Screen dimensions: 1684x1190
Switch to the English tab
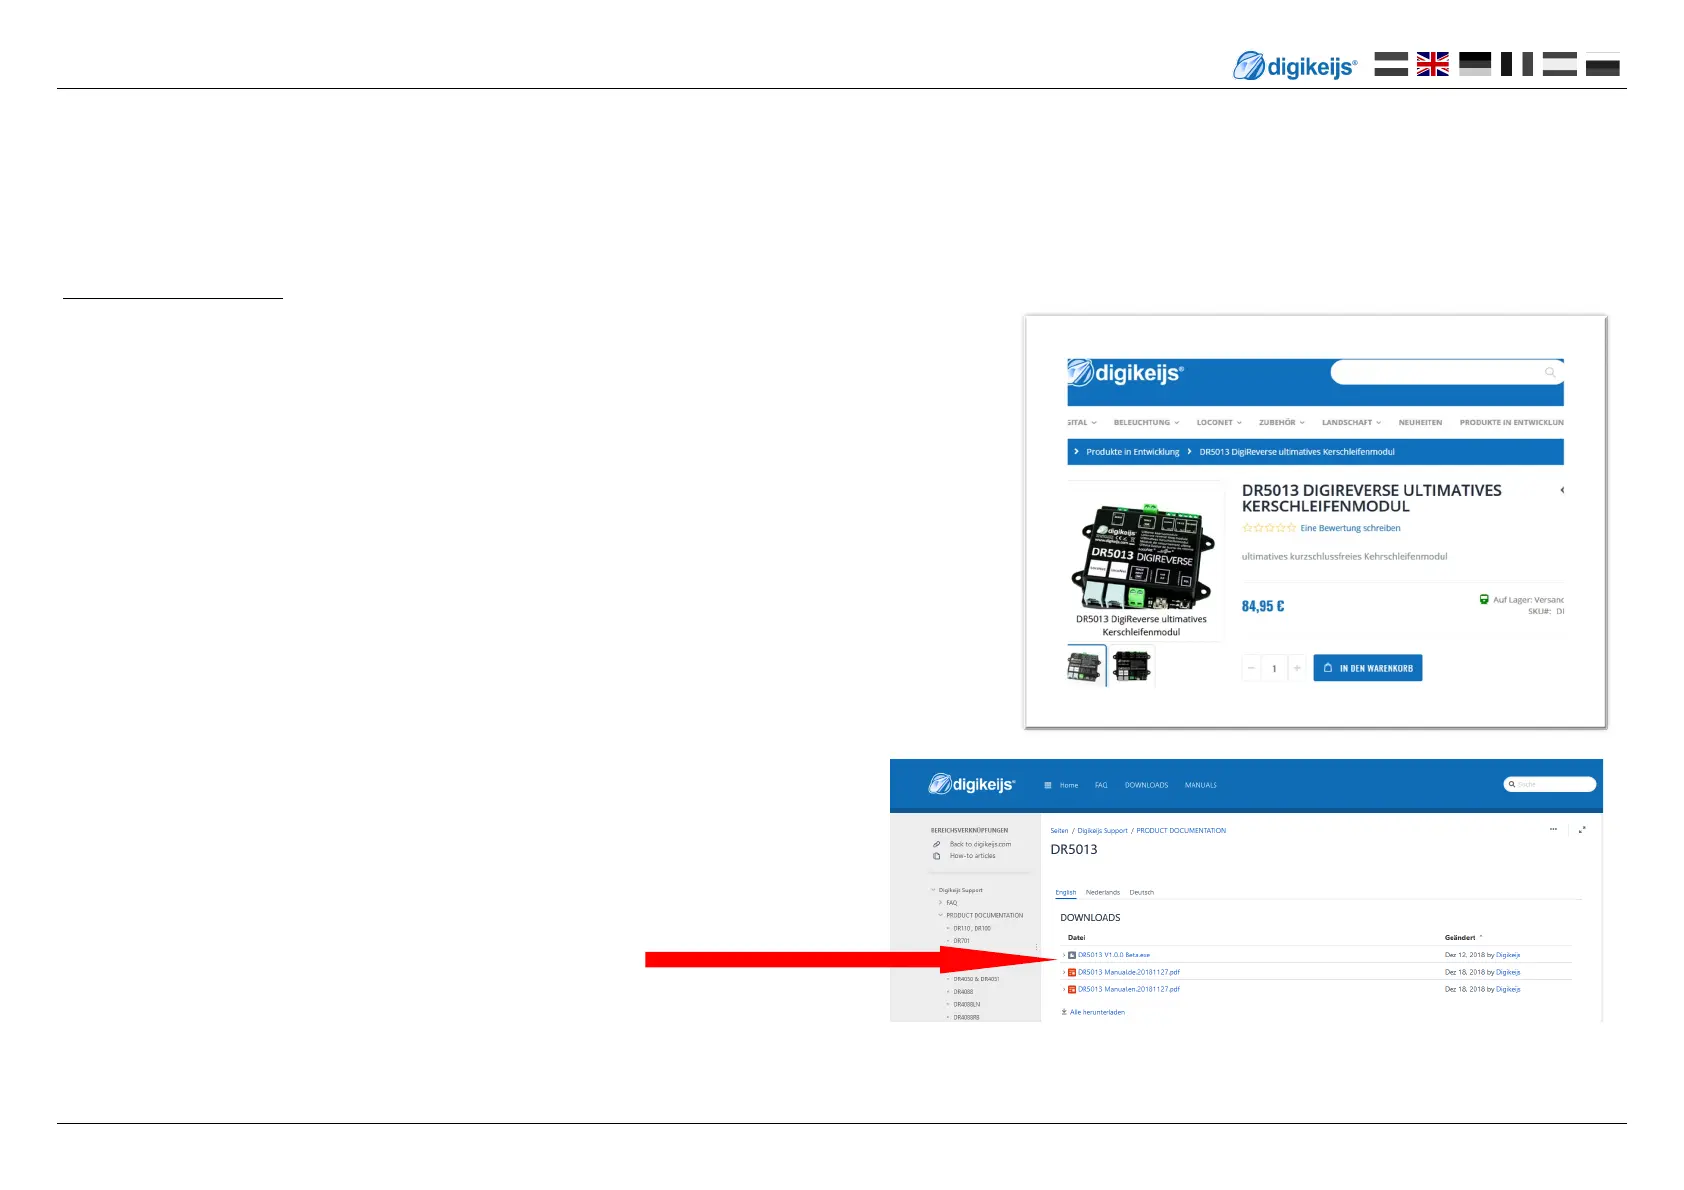(x=1066, y=892)
